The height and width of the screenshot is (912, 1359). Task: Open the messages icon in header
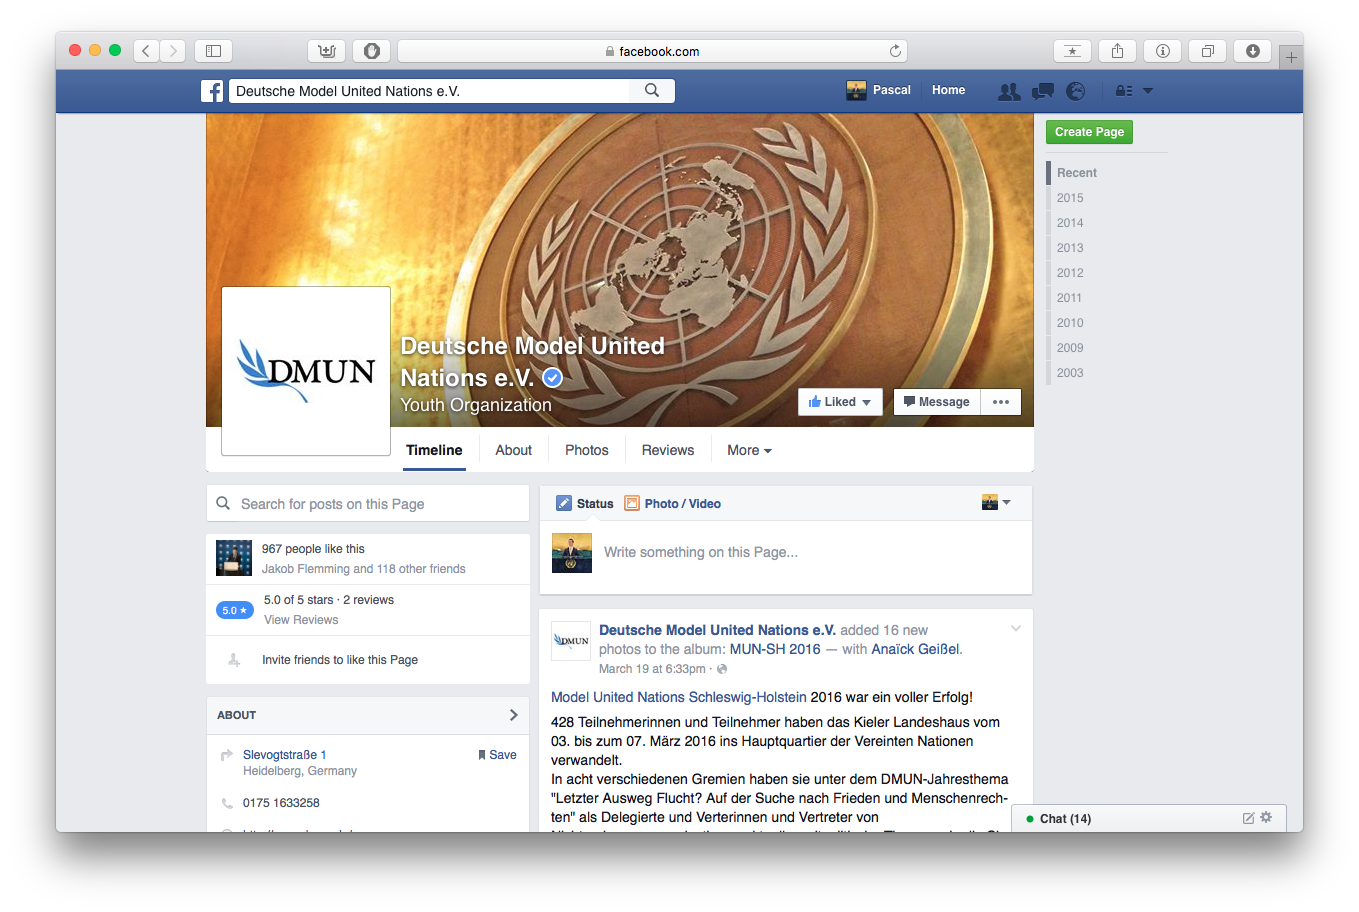click(x=1043, y=91)
